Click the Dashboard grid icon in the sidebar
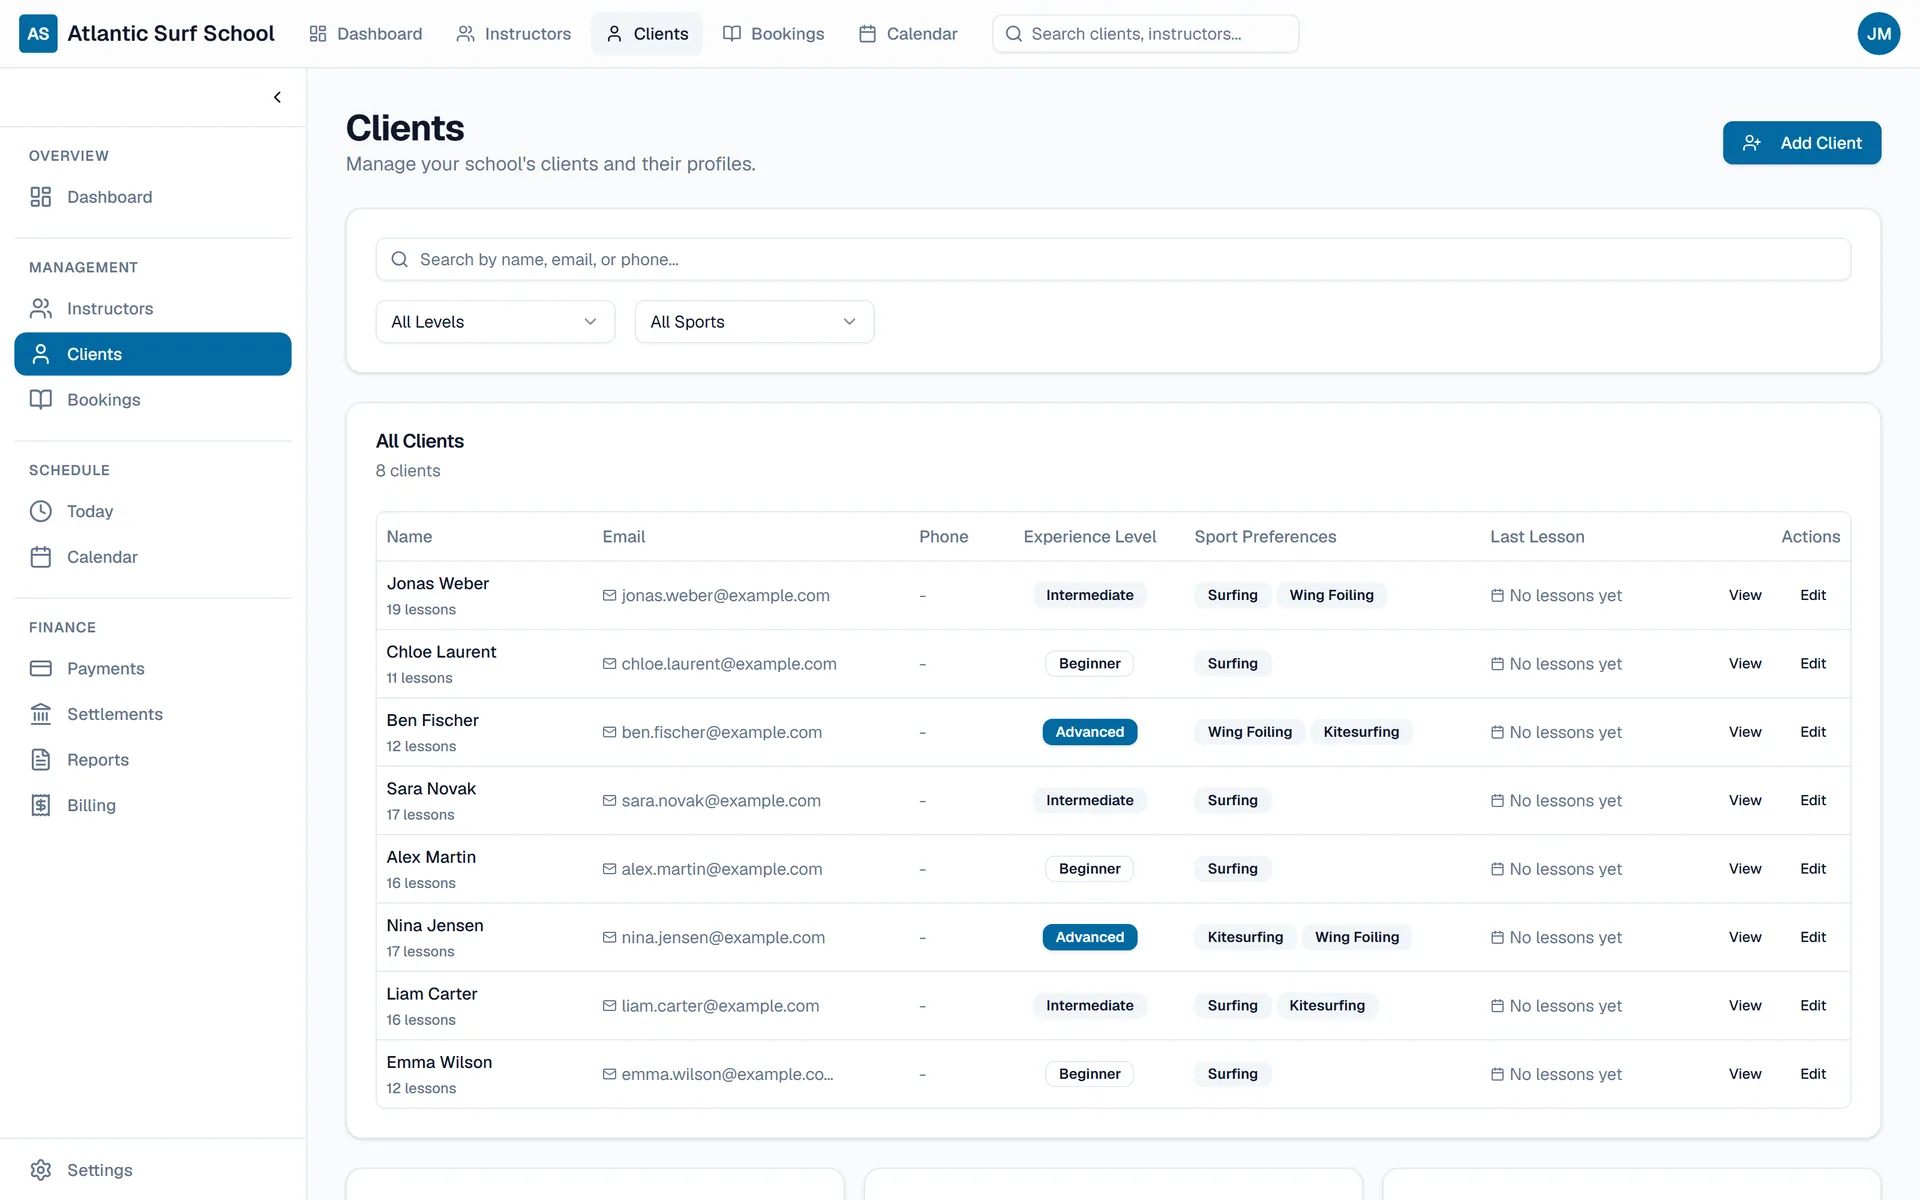The width and height of the screenshot is (1920, 1200). 41,197
